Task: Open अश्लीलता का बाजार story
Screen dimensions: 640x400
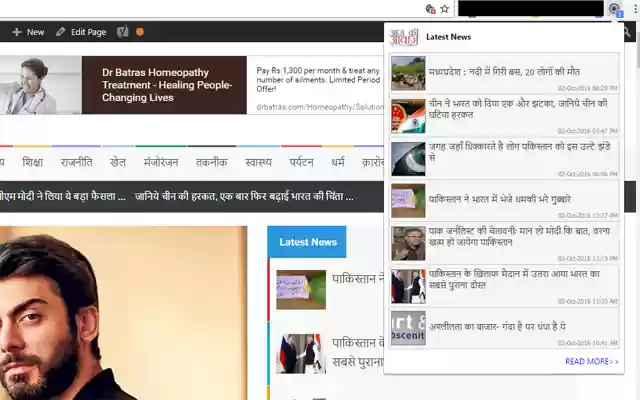Action: (x=504, y=328)
